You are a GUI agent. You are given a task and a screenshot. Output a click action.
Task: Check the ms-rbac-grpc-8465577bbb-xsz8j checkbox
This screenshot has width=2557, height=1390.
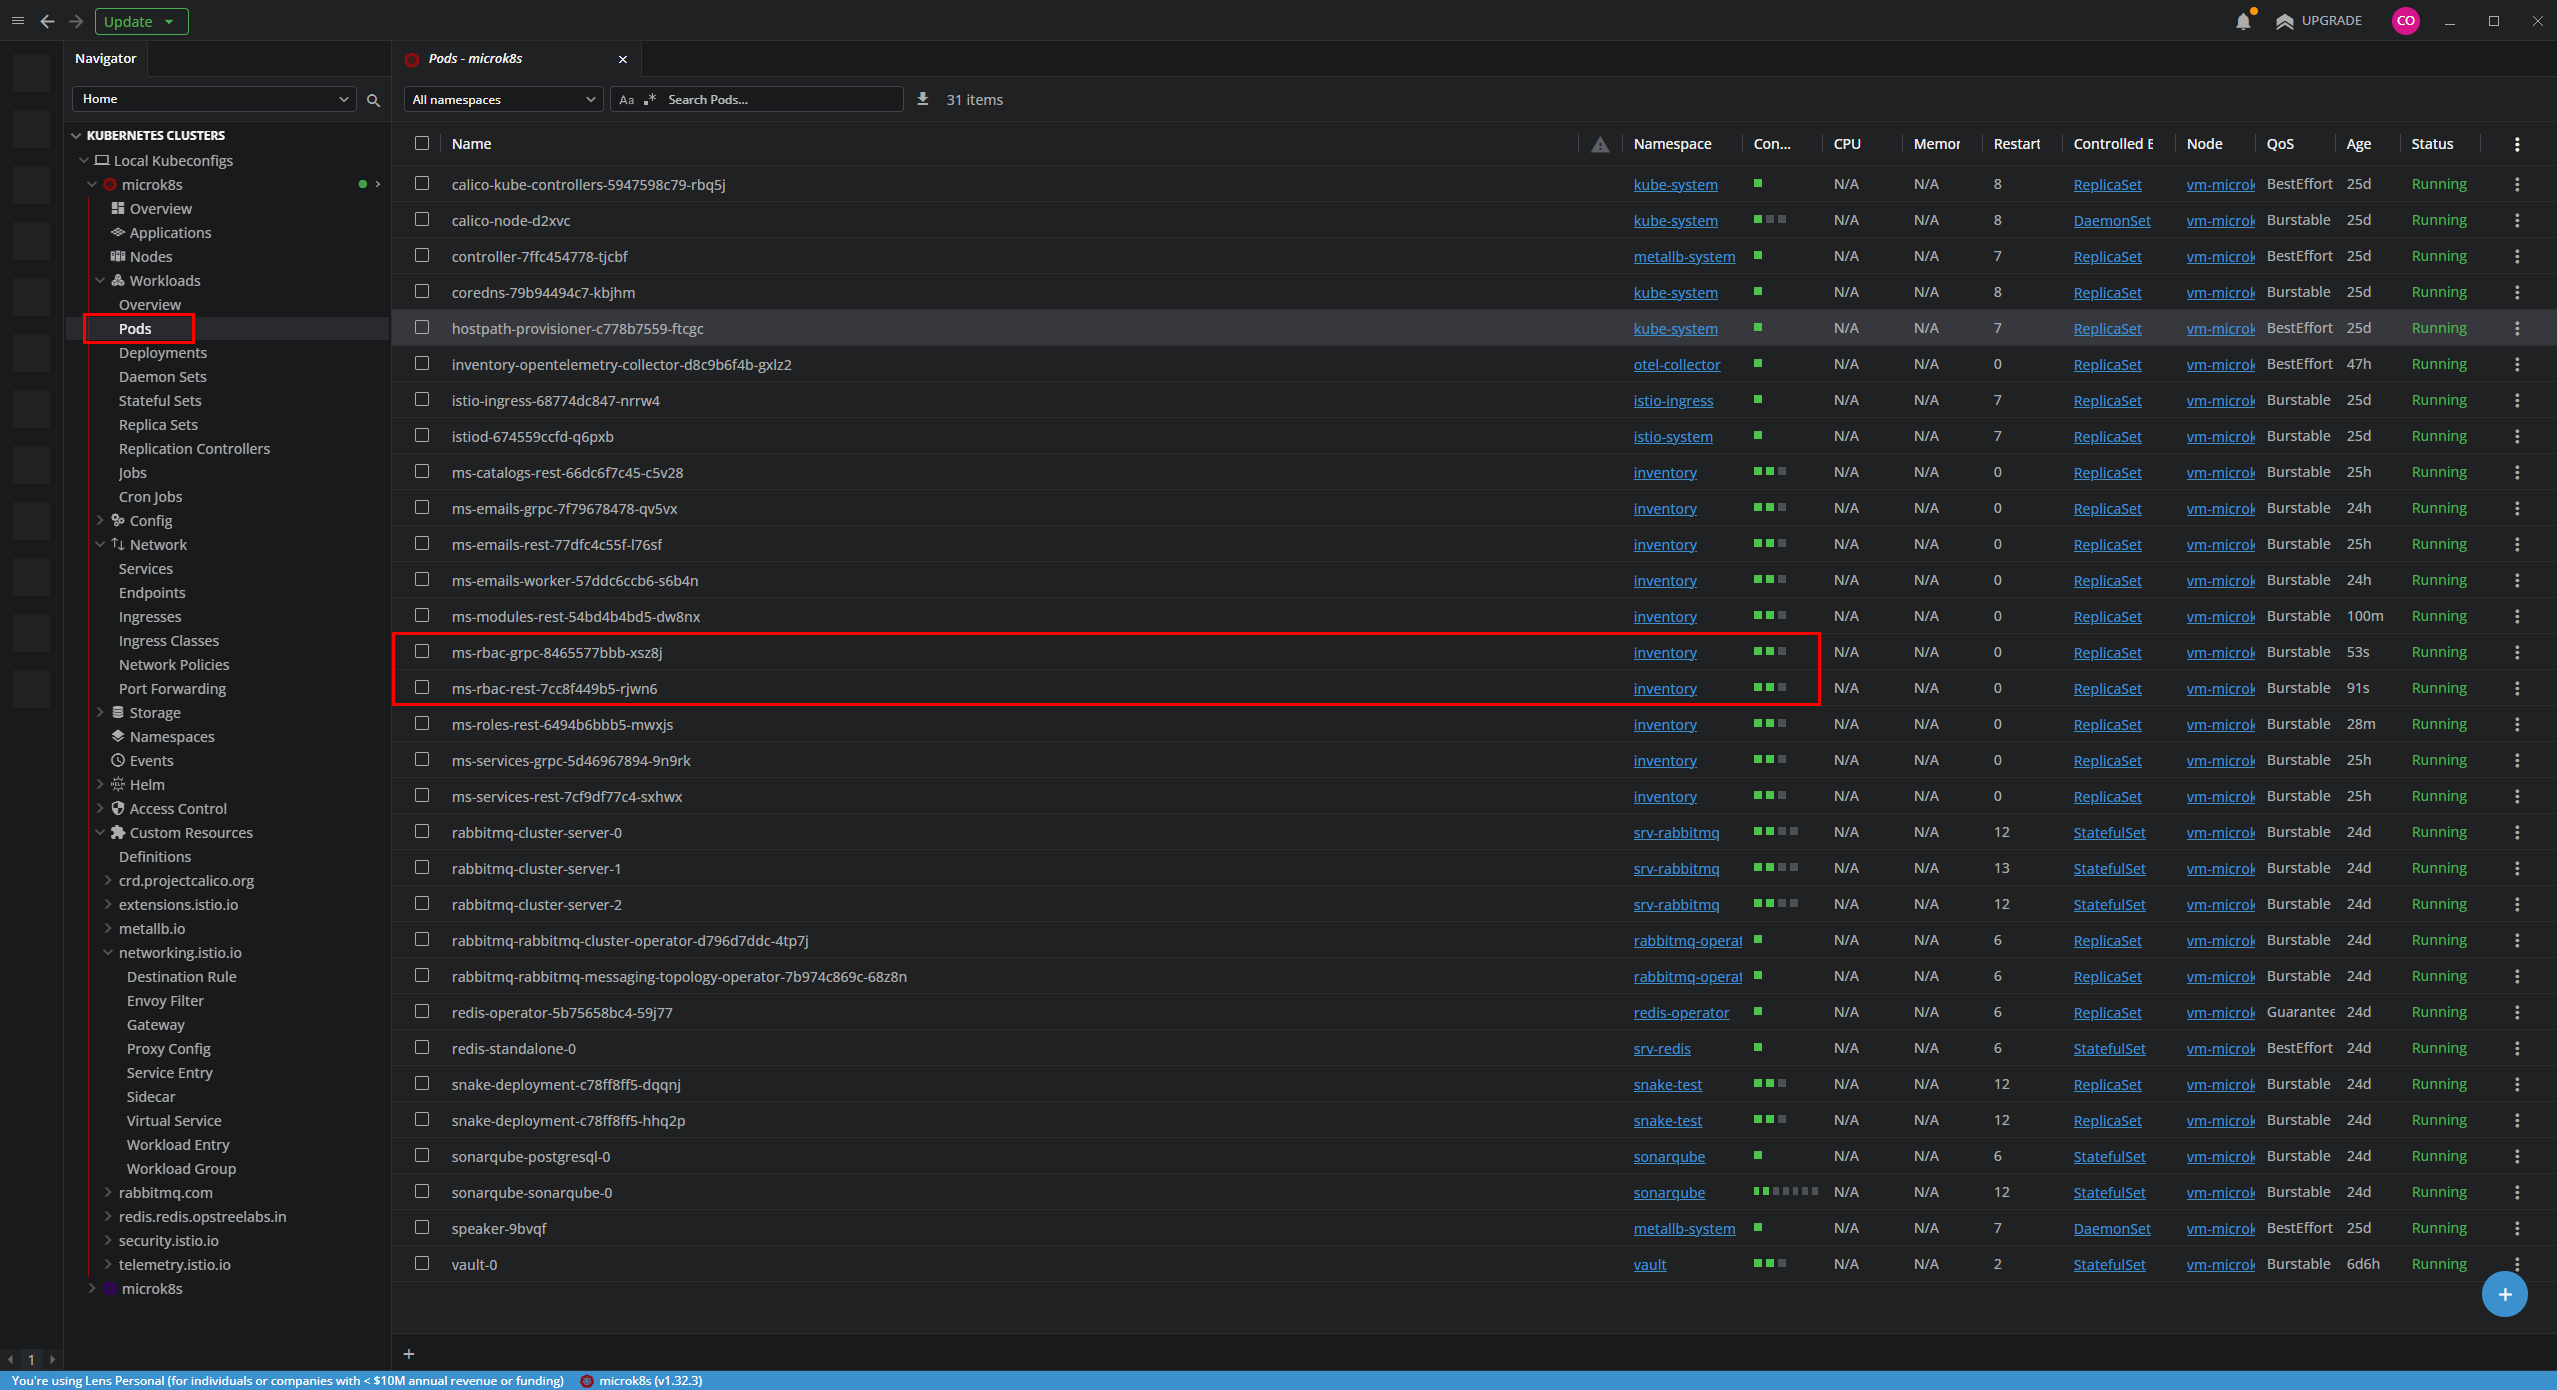(422, 651)
